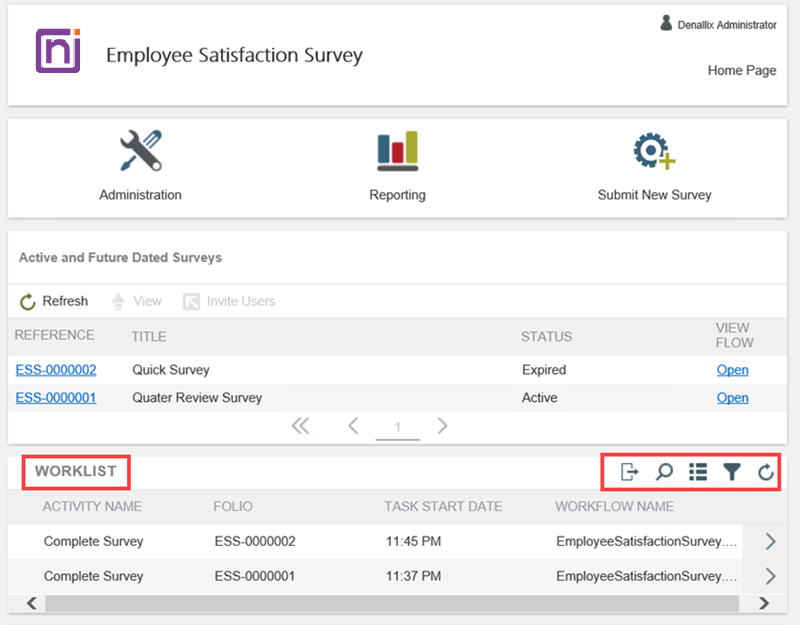Screen dimensions: 800x625
Task: Open the Denallix Administrator user menu
Action: [x=718, y=25]
